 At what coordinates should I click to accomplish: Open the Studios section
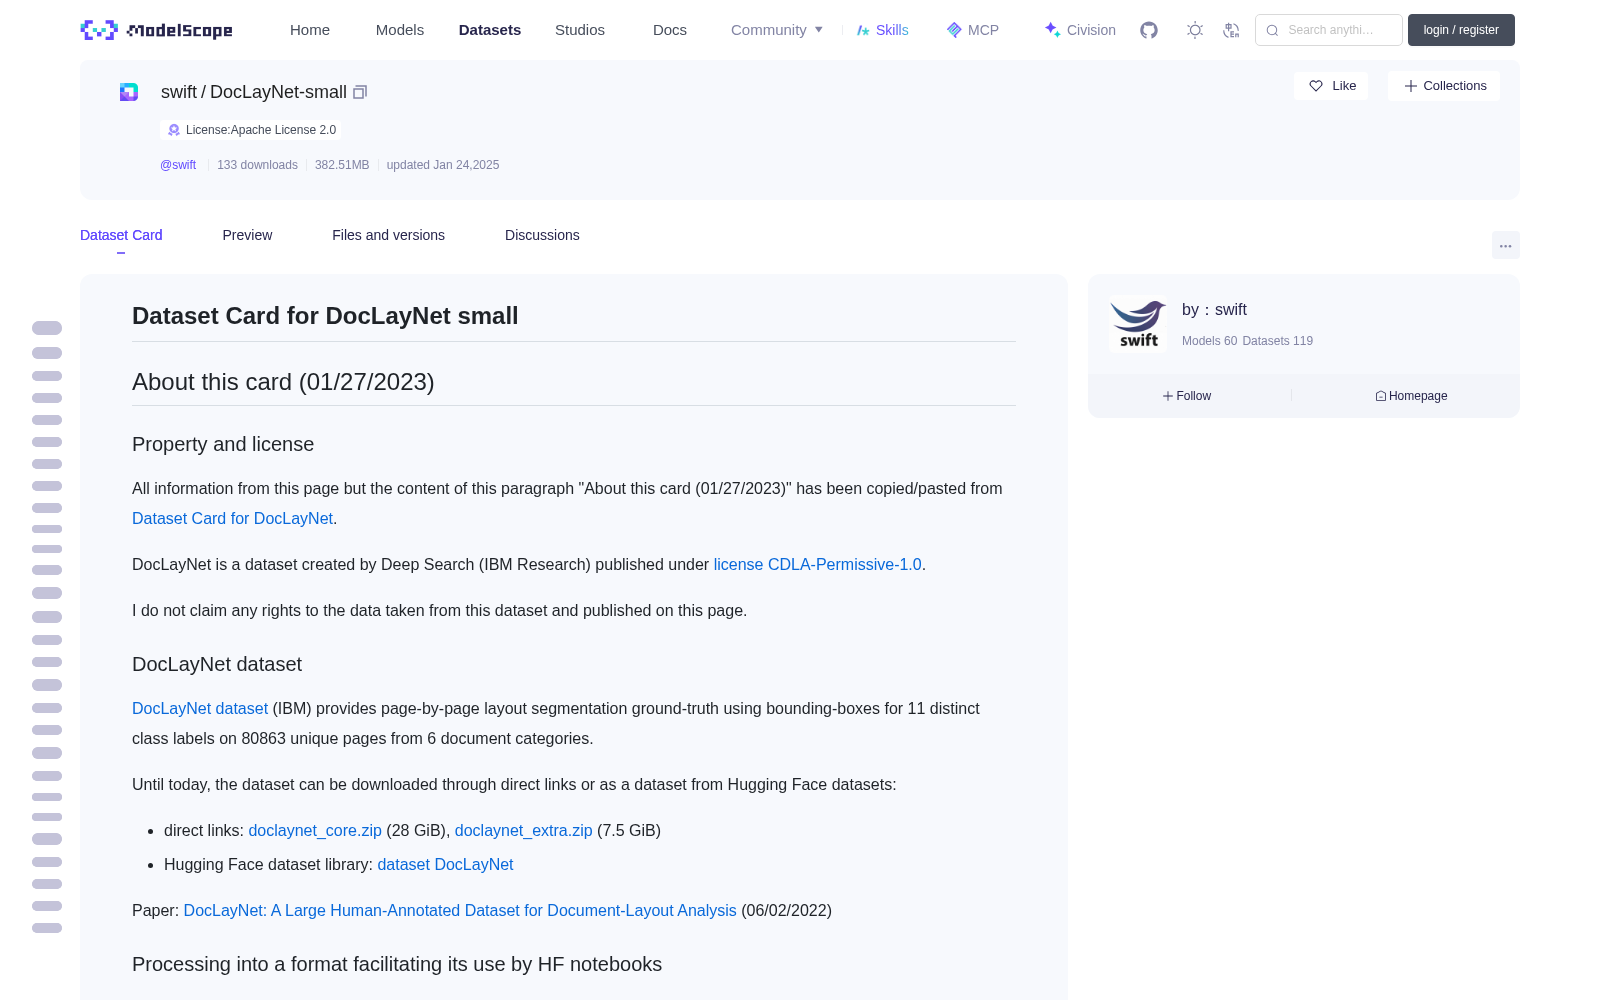click(580, 30)
